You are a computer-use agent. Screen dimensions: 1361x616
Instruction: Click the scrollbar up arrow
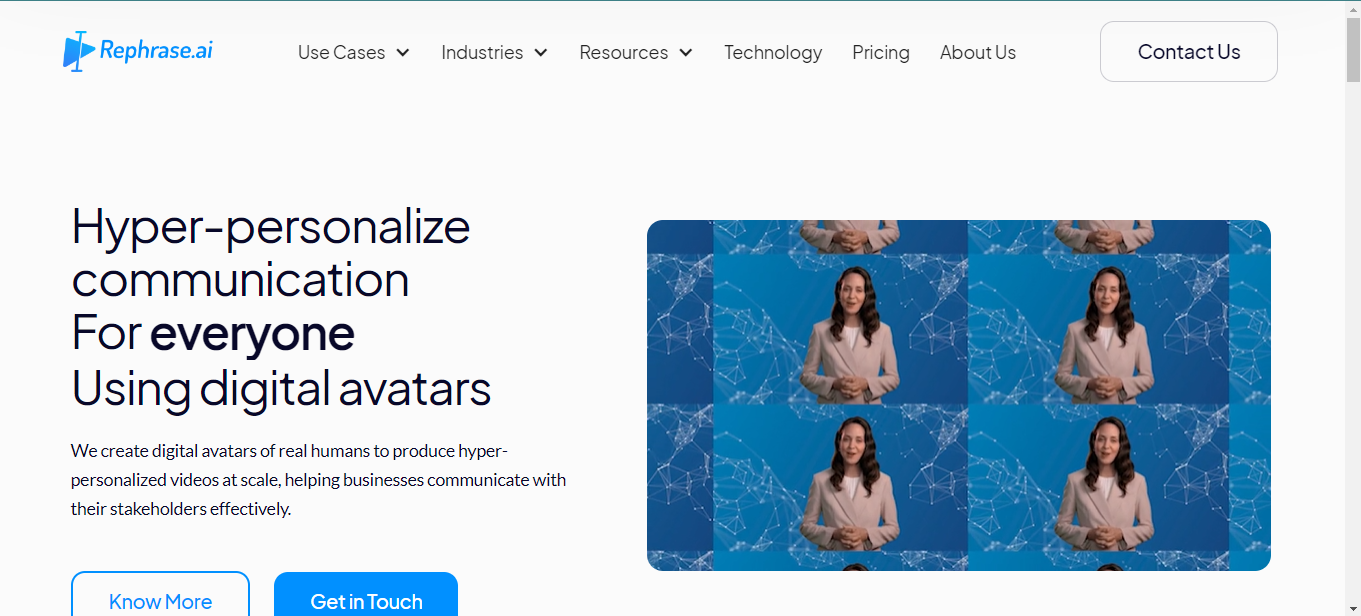1353,9
